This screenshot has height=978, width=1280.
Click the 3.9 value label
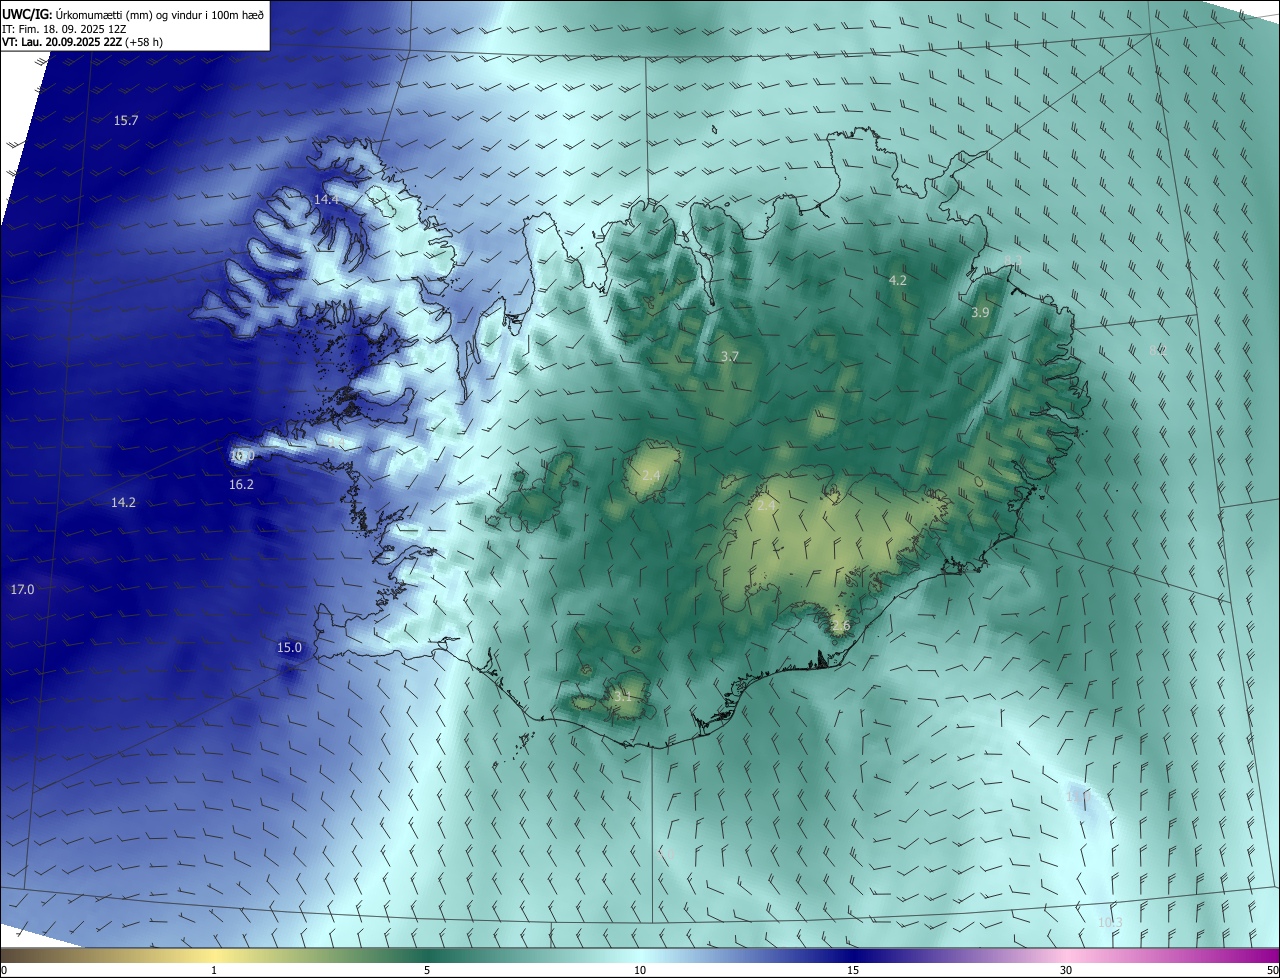[980, 312]
